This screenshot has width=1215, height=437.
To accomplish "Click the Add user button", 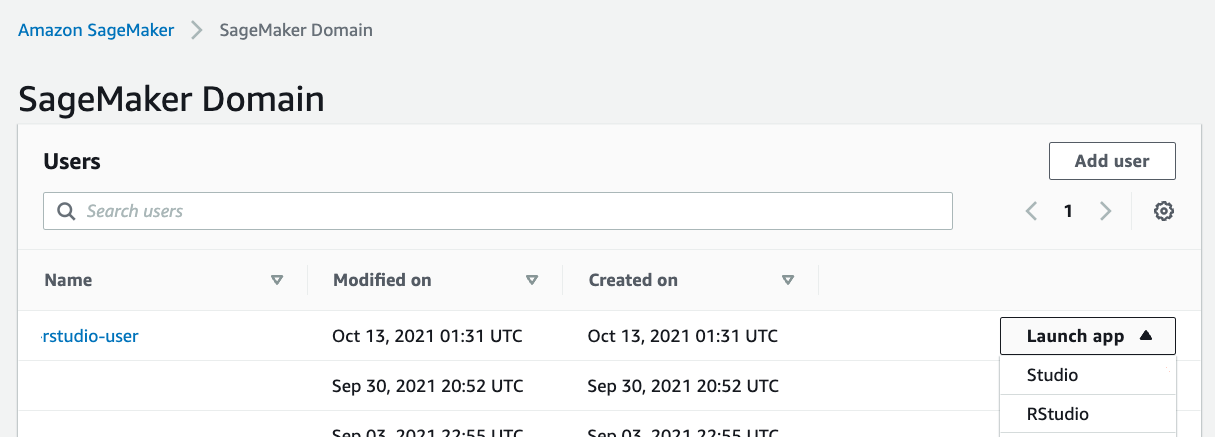I will point(1112,161).
